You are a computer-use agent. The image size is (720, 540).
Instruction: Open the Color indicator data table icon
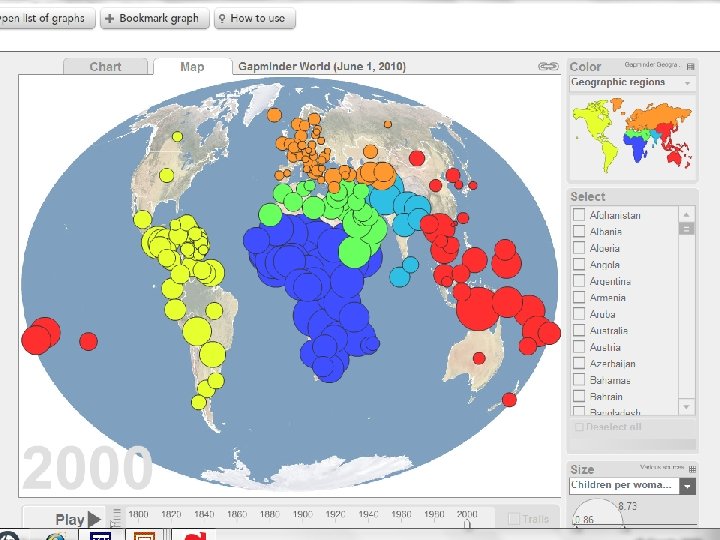pos(690,67)
